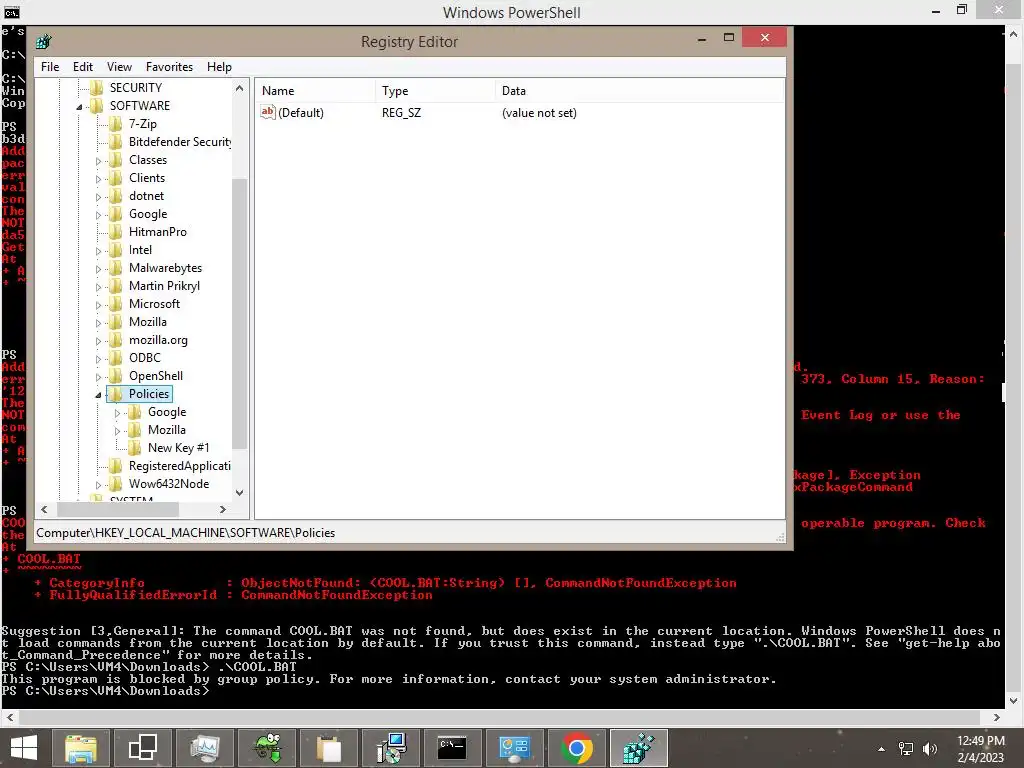This screenshot has height=768, width=1024.
Task: Open the software installer icon in taskbar
Action: (391, 748)
